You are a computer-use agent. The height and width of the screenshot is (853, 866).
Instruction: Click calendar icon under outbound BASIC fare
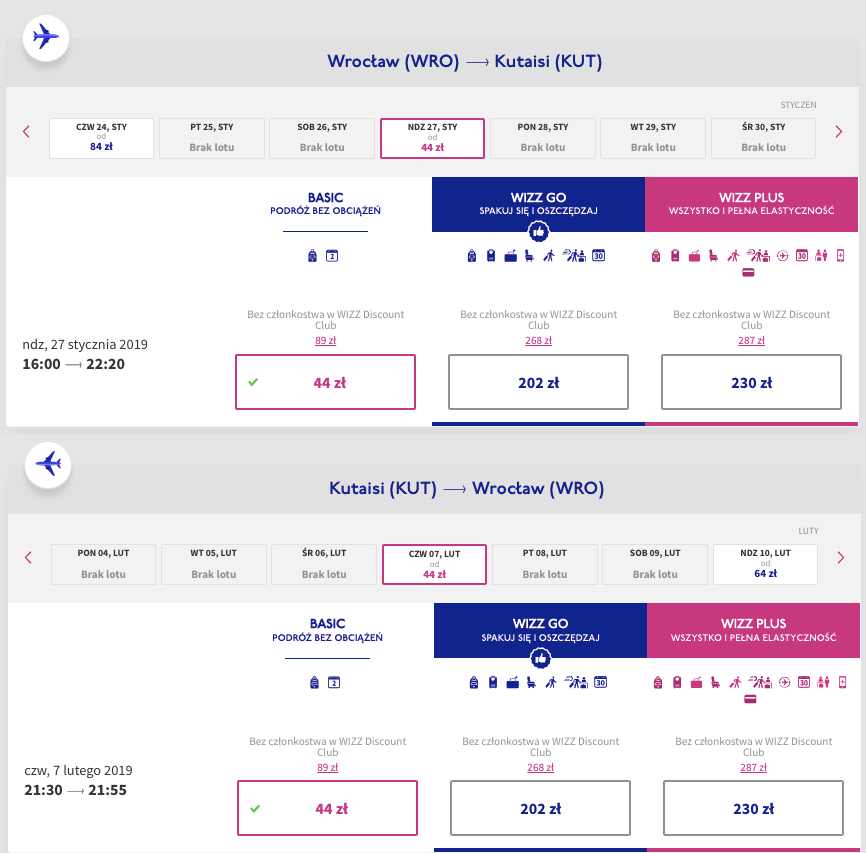333,256
